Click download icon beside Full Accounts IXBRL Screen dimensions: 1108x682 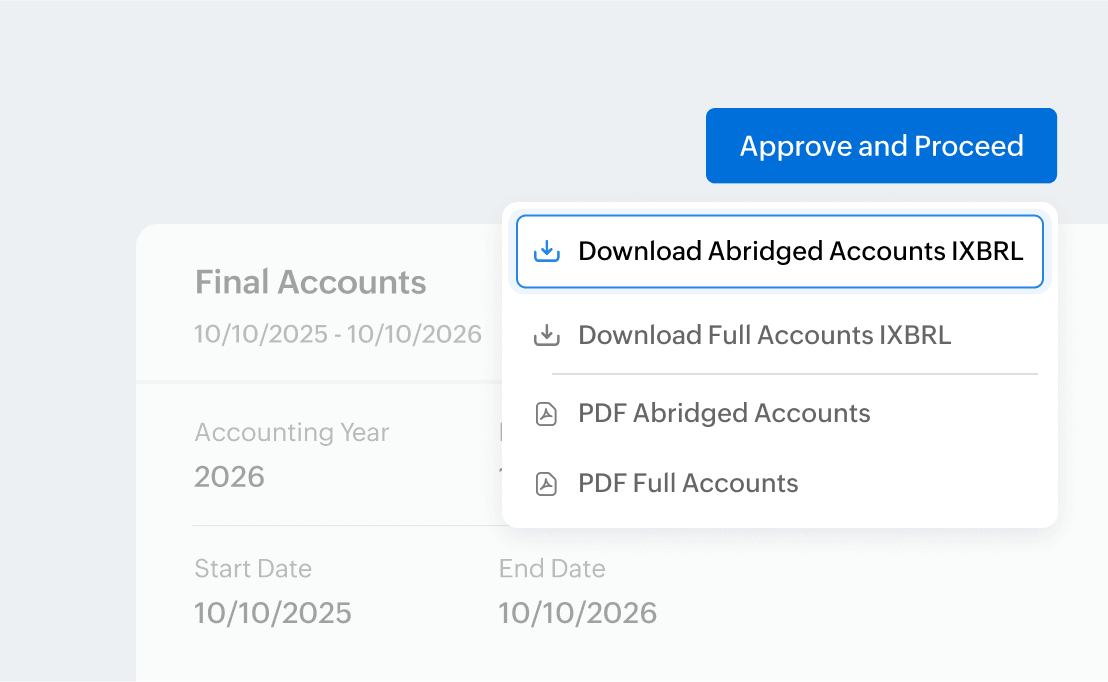[546, 335]
